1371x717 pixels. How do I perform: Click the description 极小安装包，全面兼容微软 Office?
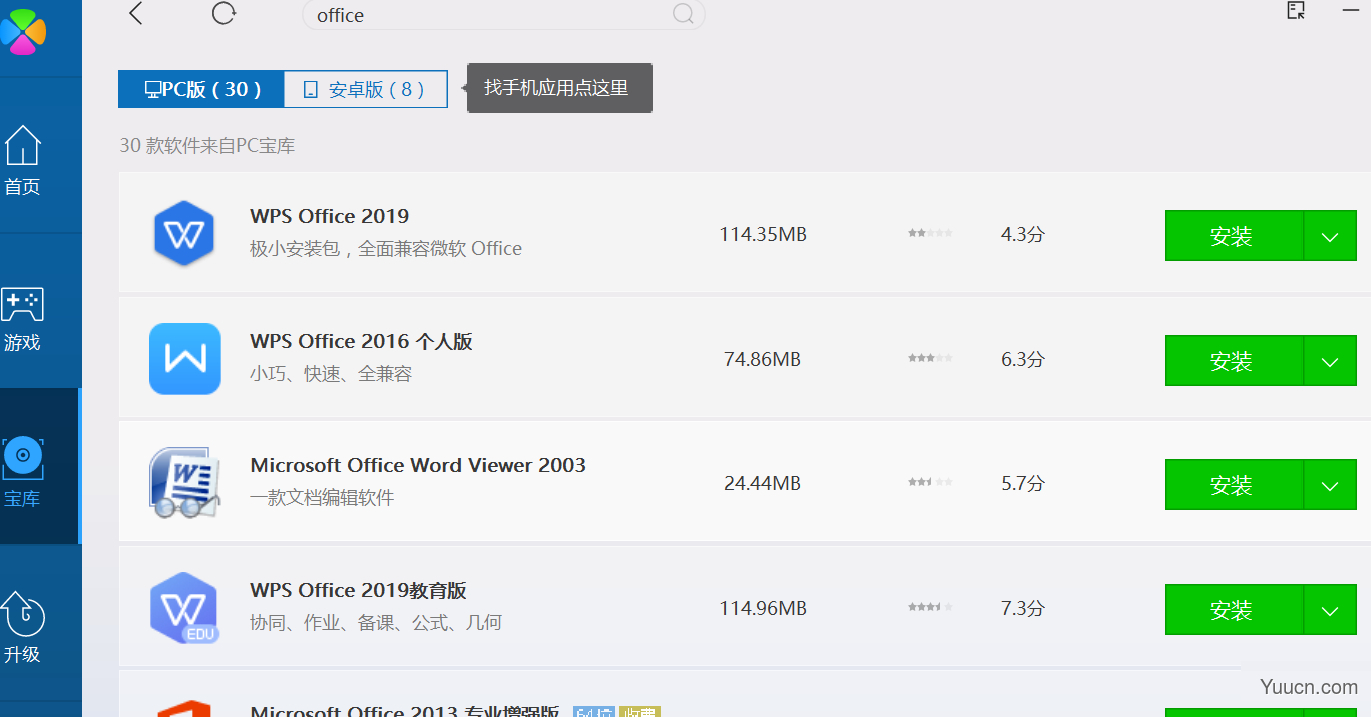386,249
